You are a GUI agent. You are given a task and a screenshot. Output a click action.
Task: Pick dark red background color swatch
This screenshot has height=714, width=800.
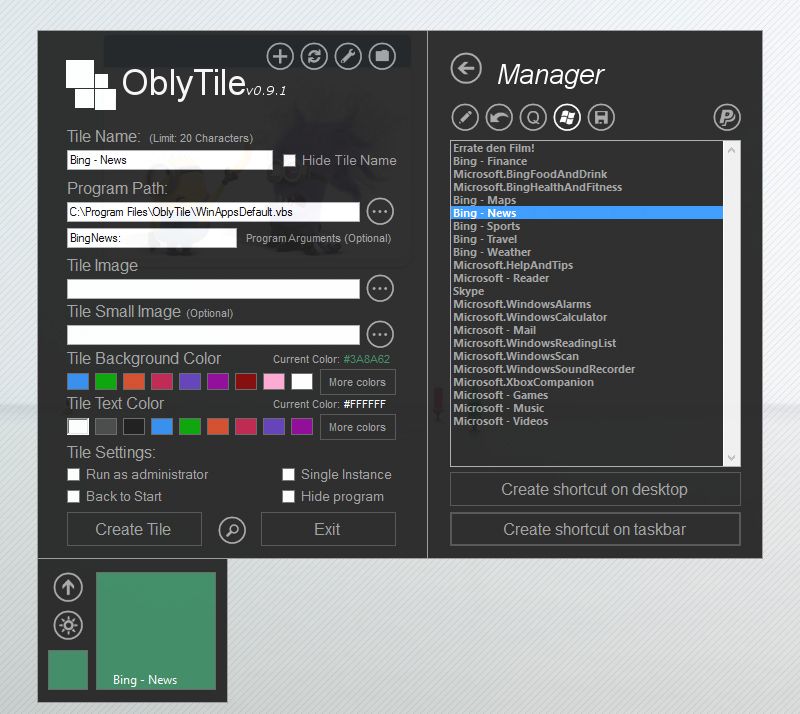tap(246, 381)
